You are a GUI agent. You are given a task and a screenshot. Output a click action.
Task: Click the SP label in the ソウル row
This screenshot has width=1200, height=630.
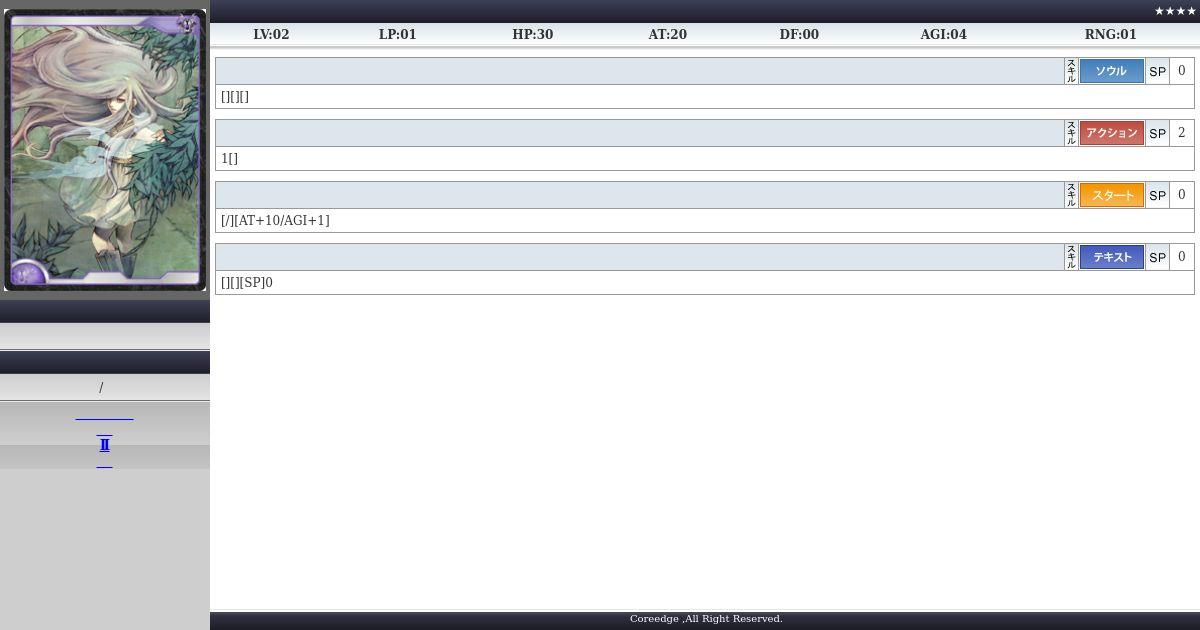point(1157,71)
